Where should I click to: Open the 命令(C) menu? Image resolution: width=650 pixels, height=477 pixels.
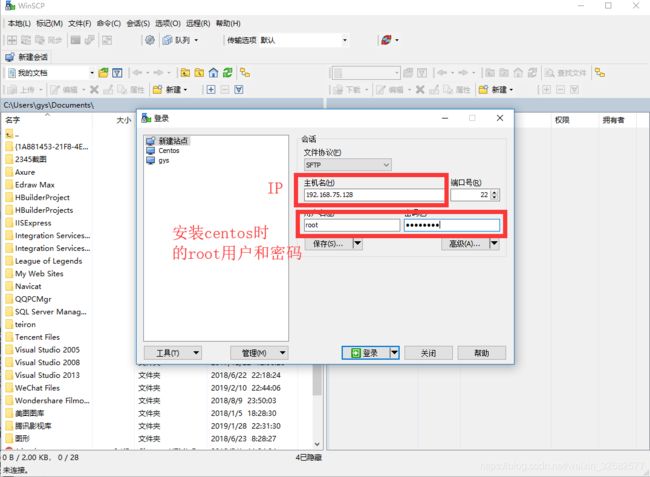tap(109, 23)
